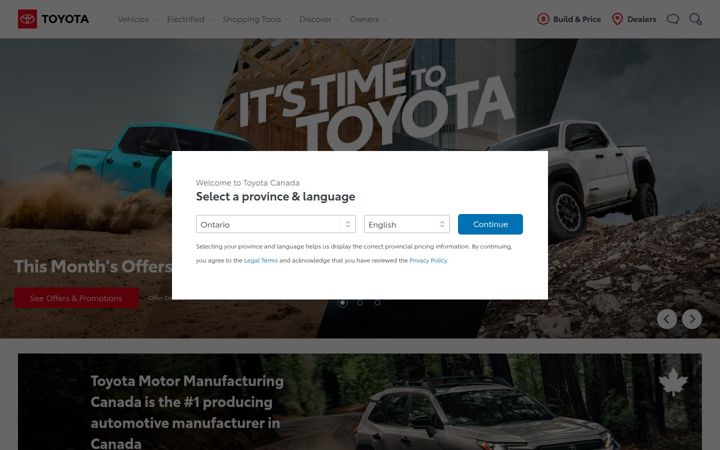Open the Legal Terms link
720x450 pixels.
pos(261,260)
